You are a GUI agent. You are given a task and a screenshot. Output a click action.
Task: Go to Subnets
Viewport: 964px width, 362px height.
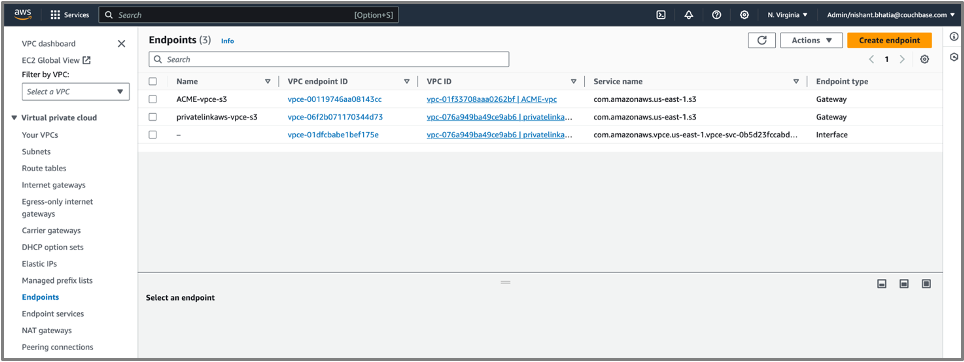coord(36,151)
